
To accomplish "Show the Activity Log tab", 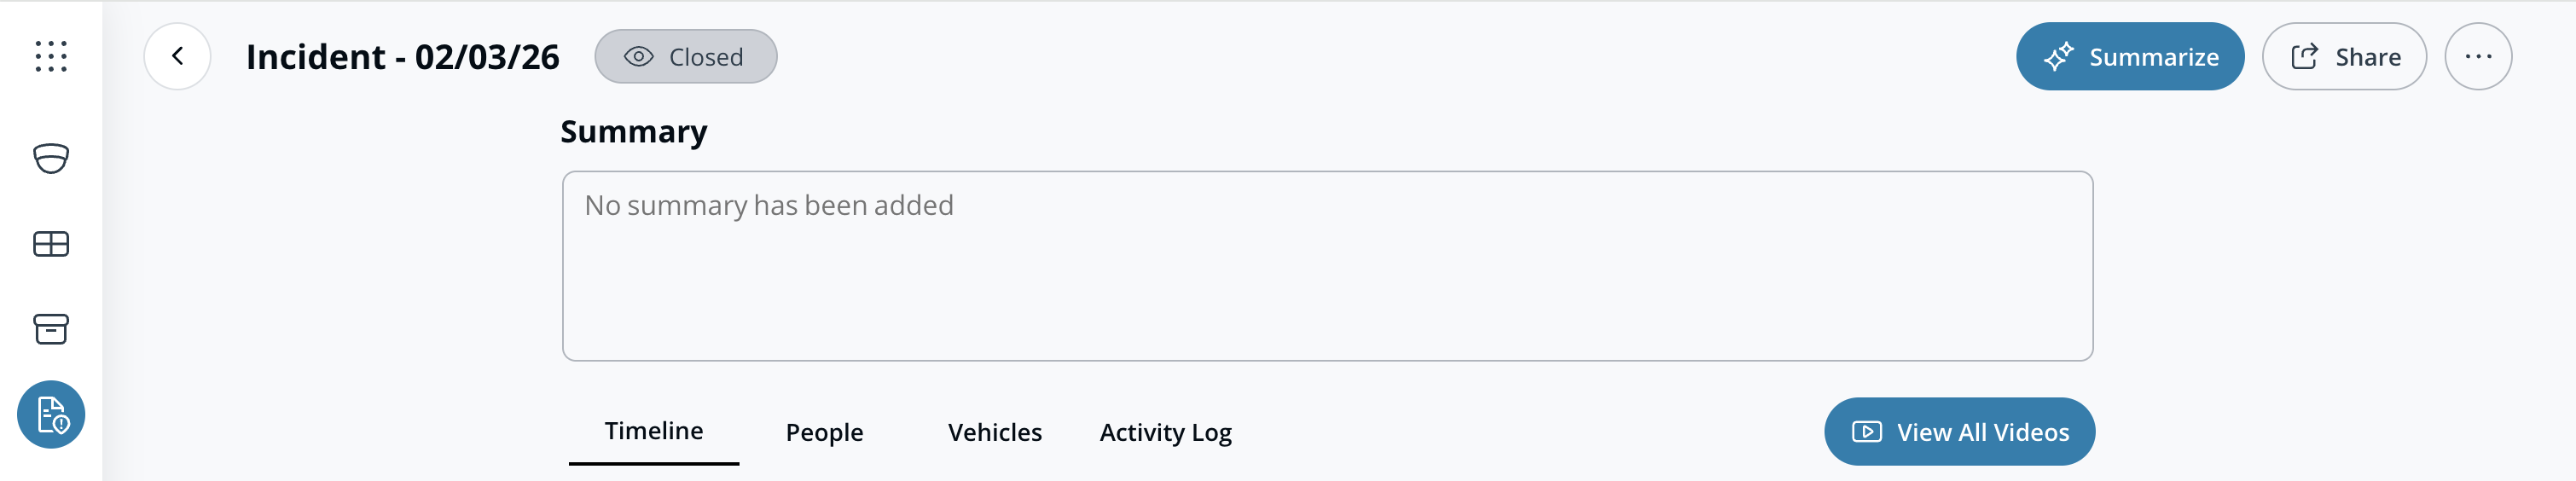I will coord(1165,432).
